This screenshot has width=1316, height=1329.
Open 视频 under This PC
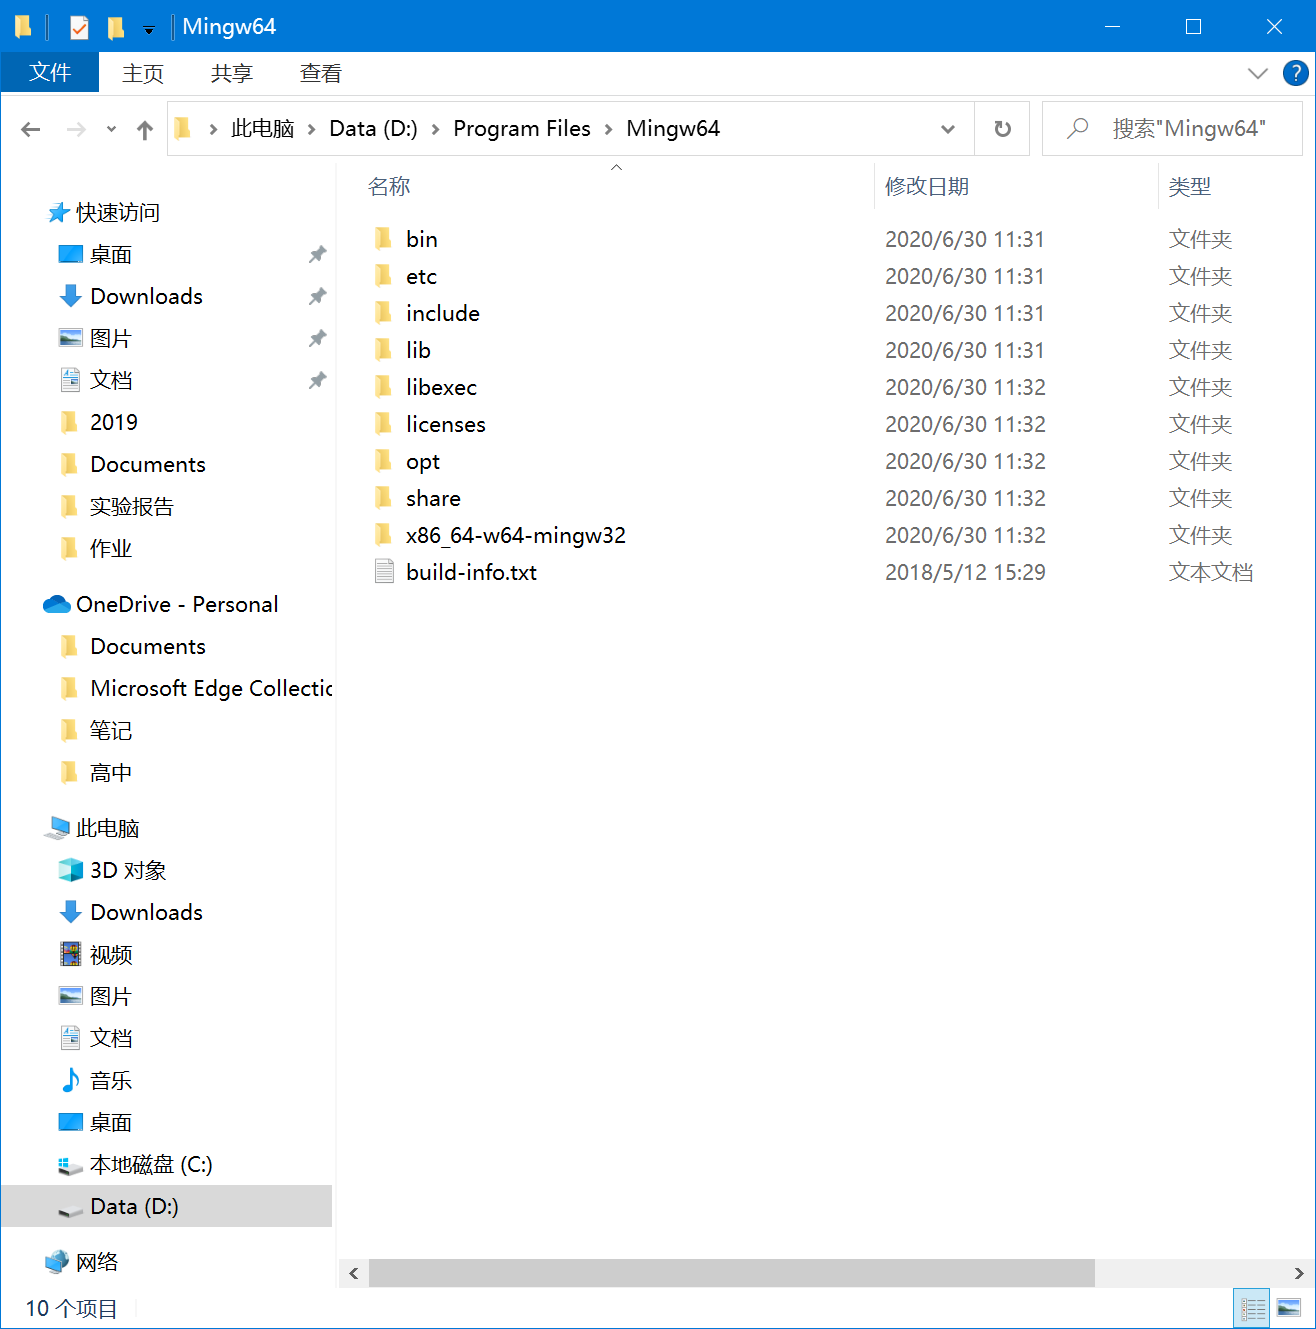point(110,955)
